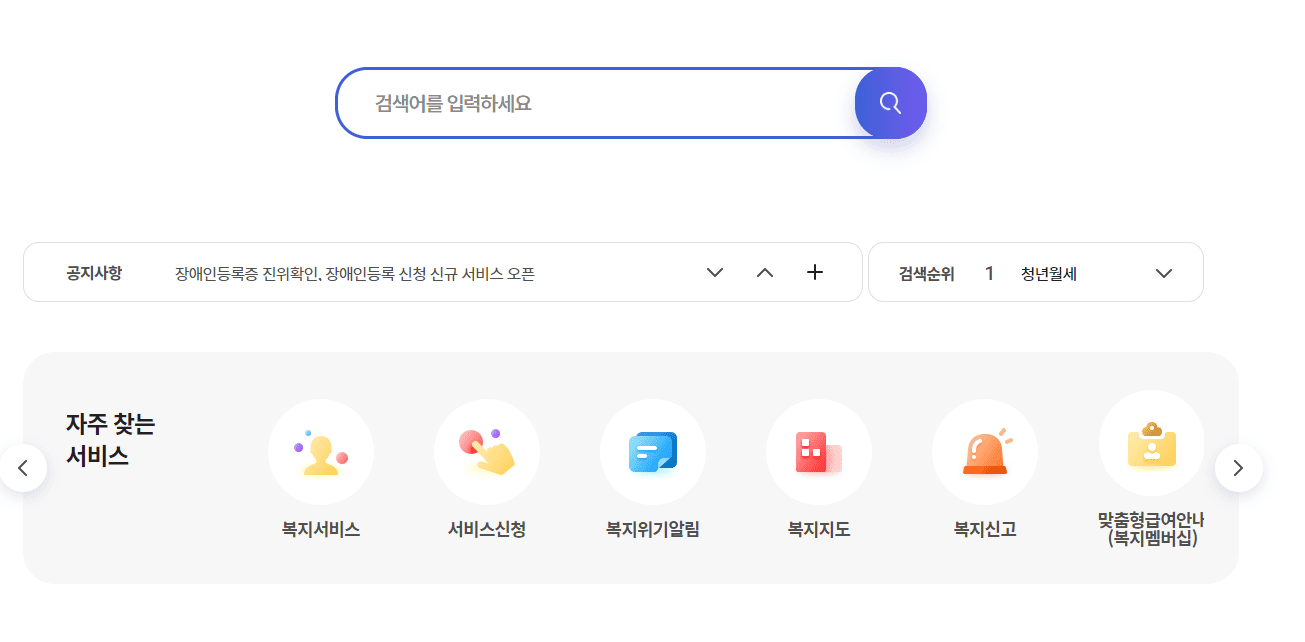1305x642 pixels.
Task: Open the 복지지도 map service icon
Action: (x=819, y=452)
